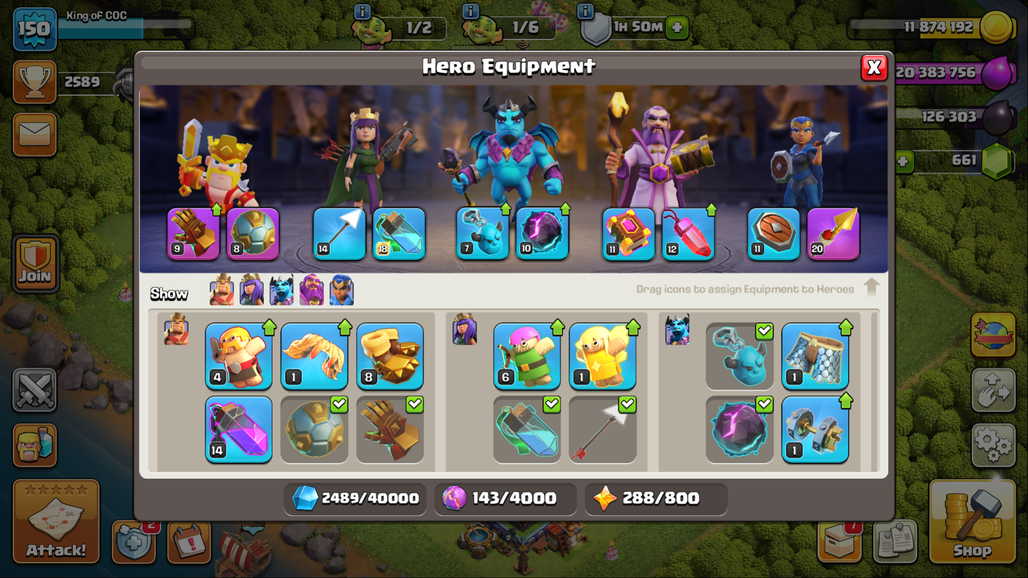Open the Shop

point(972,522)
